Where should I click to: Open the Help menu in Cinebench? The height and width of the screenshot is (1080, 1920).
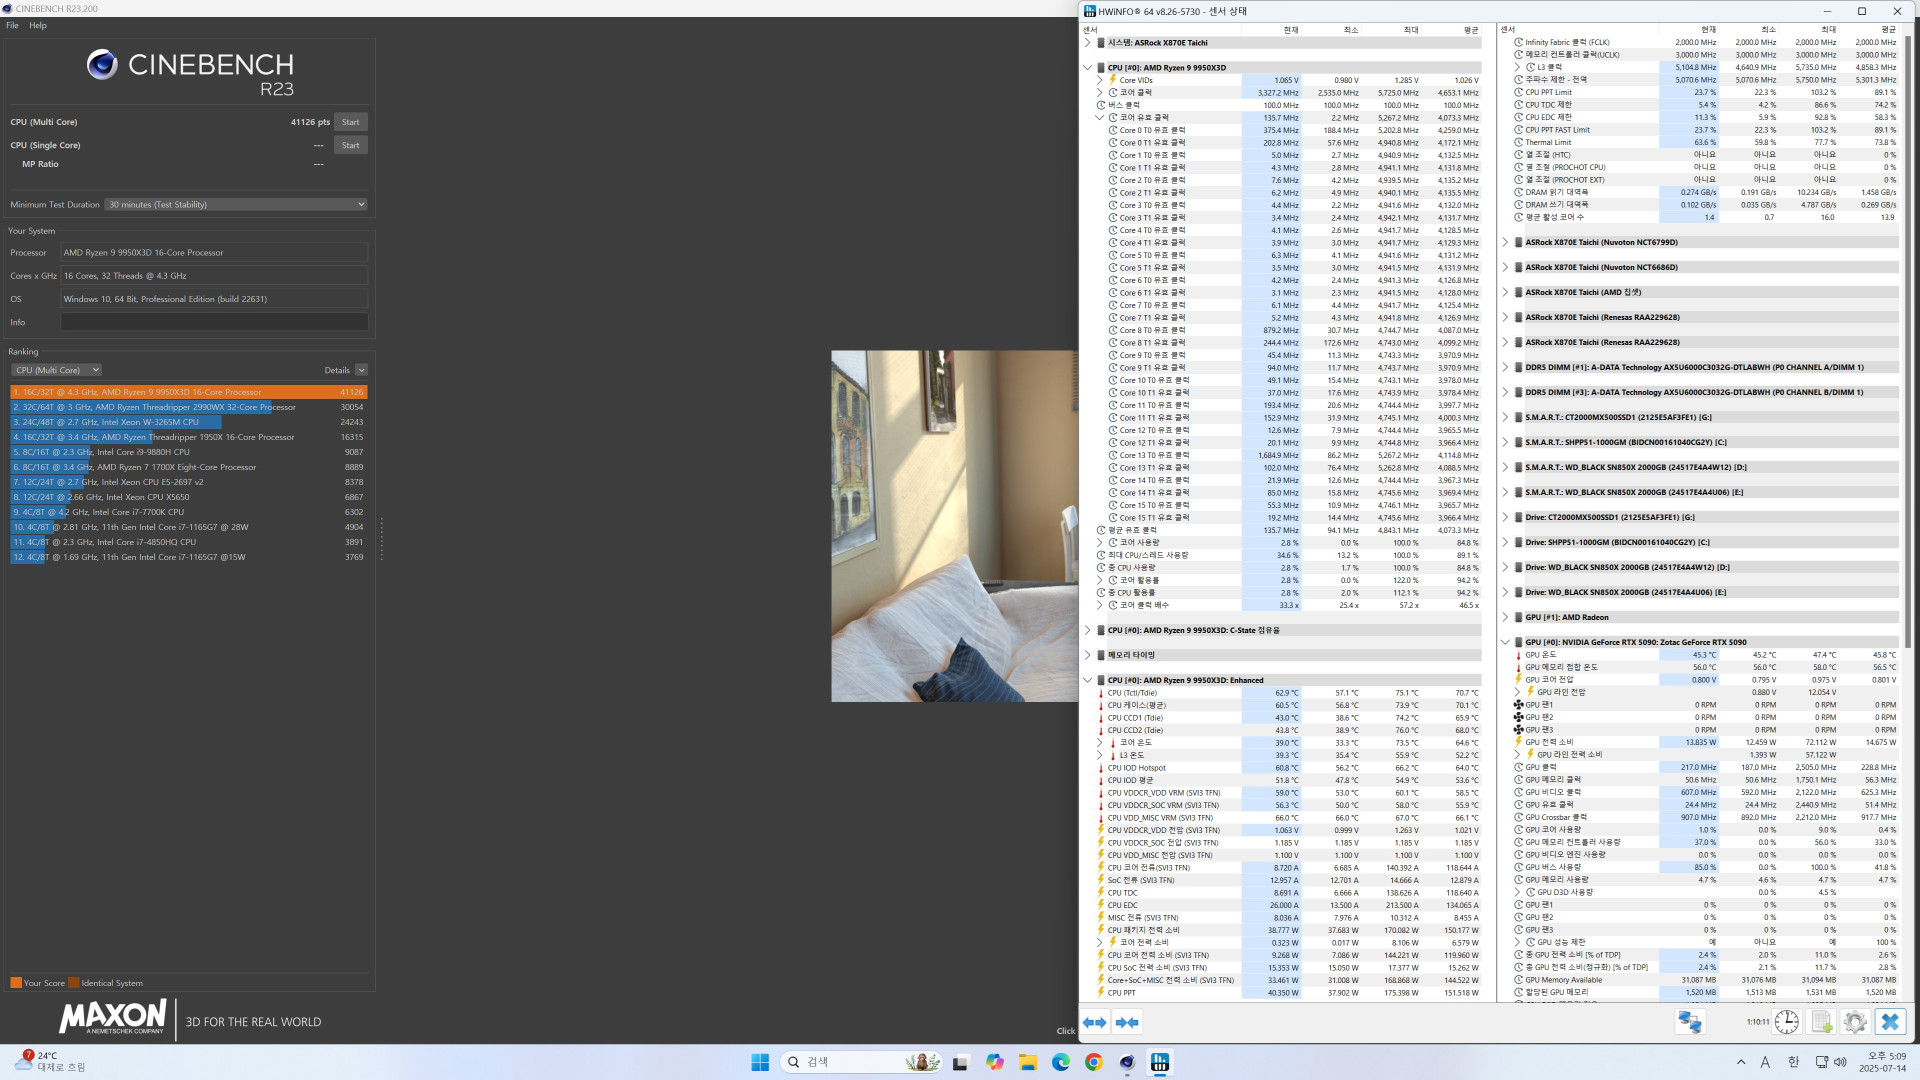(x=38, y=26)
